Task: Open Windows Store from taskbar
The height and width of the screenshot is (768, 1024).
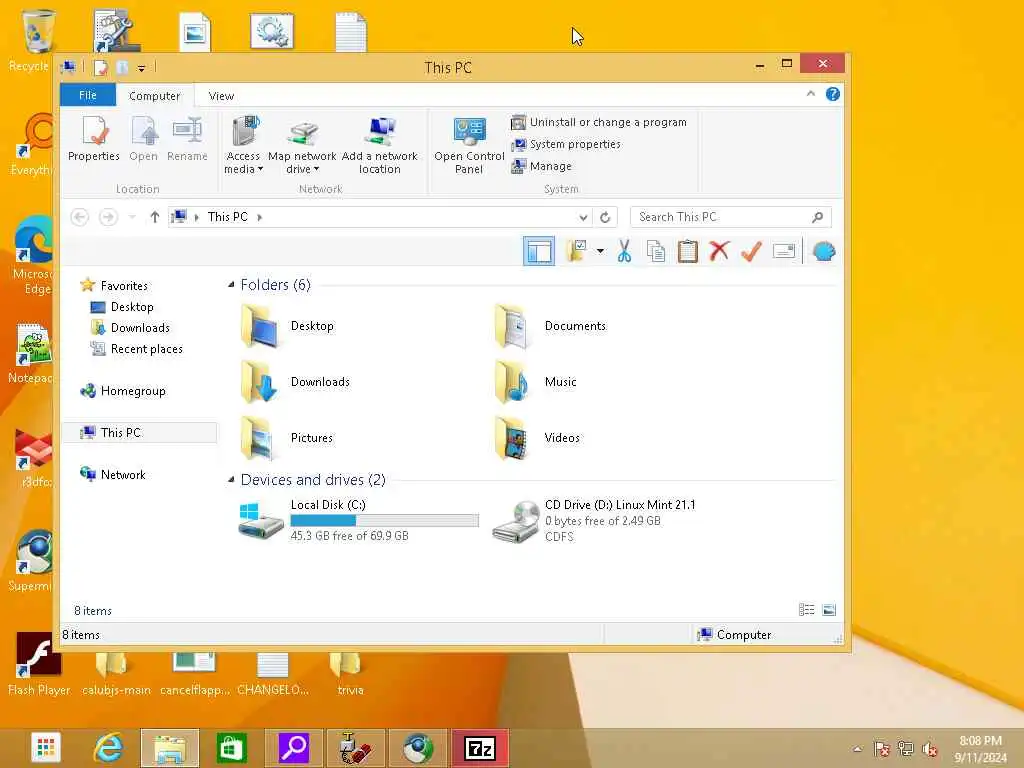Action: point(232,748)
